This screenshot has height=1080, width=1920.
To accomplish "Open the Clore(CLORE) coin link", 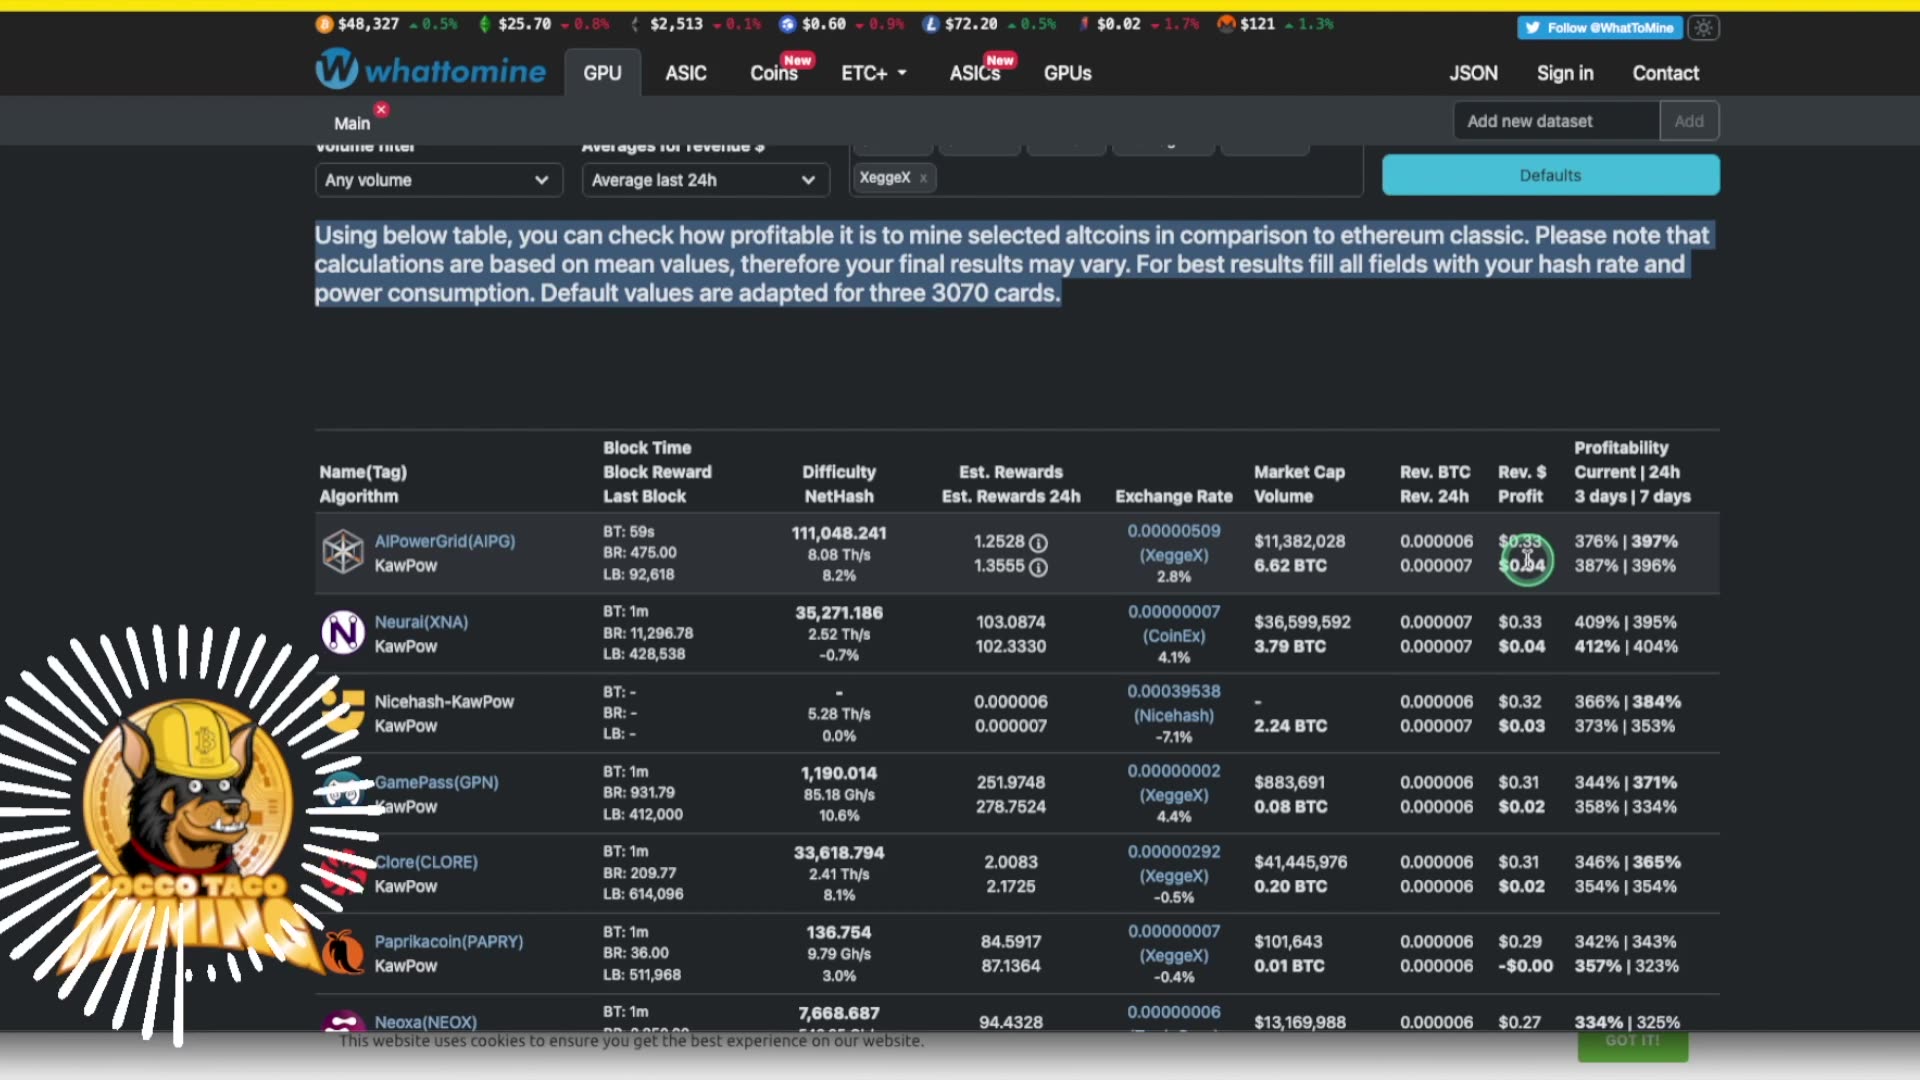I will point(426,862).
